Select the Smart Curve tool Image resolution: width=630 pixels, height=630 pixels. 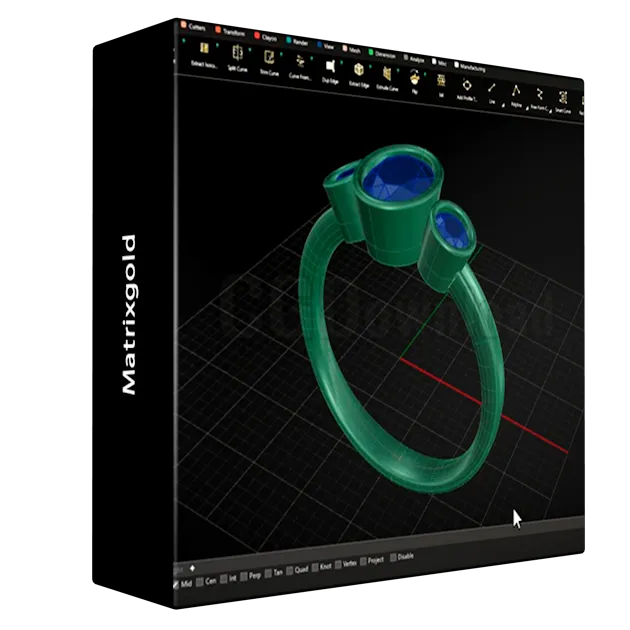562,102
